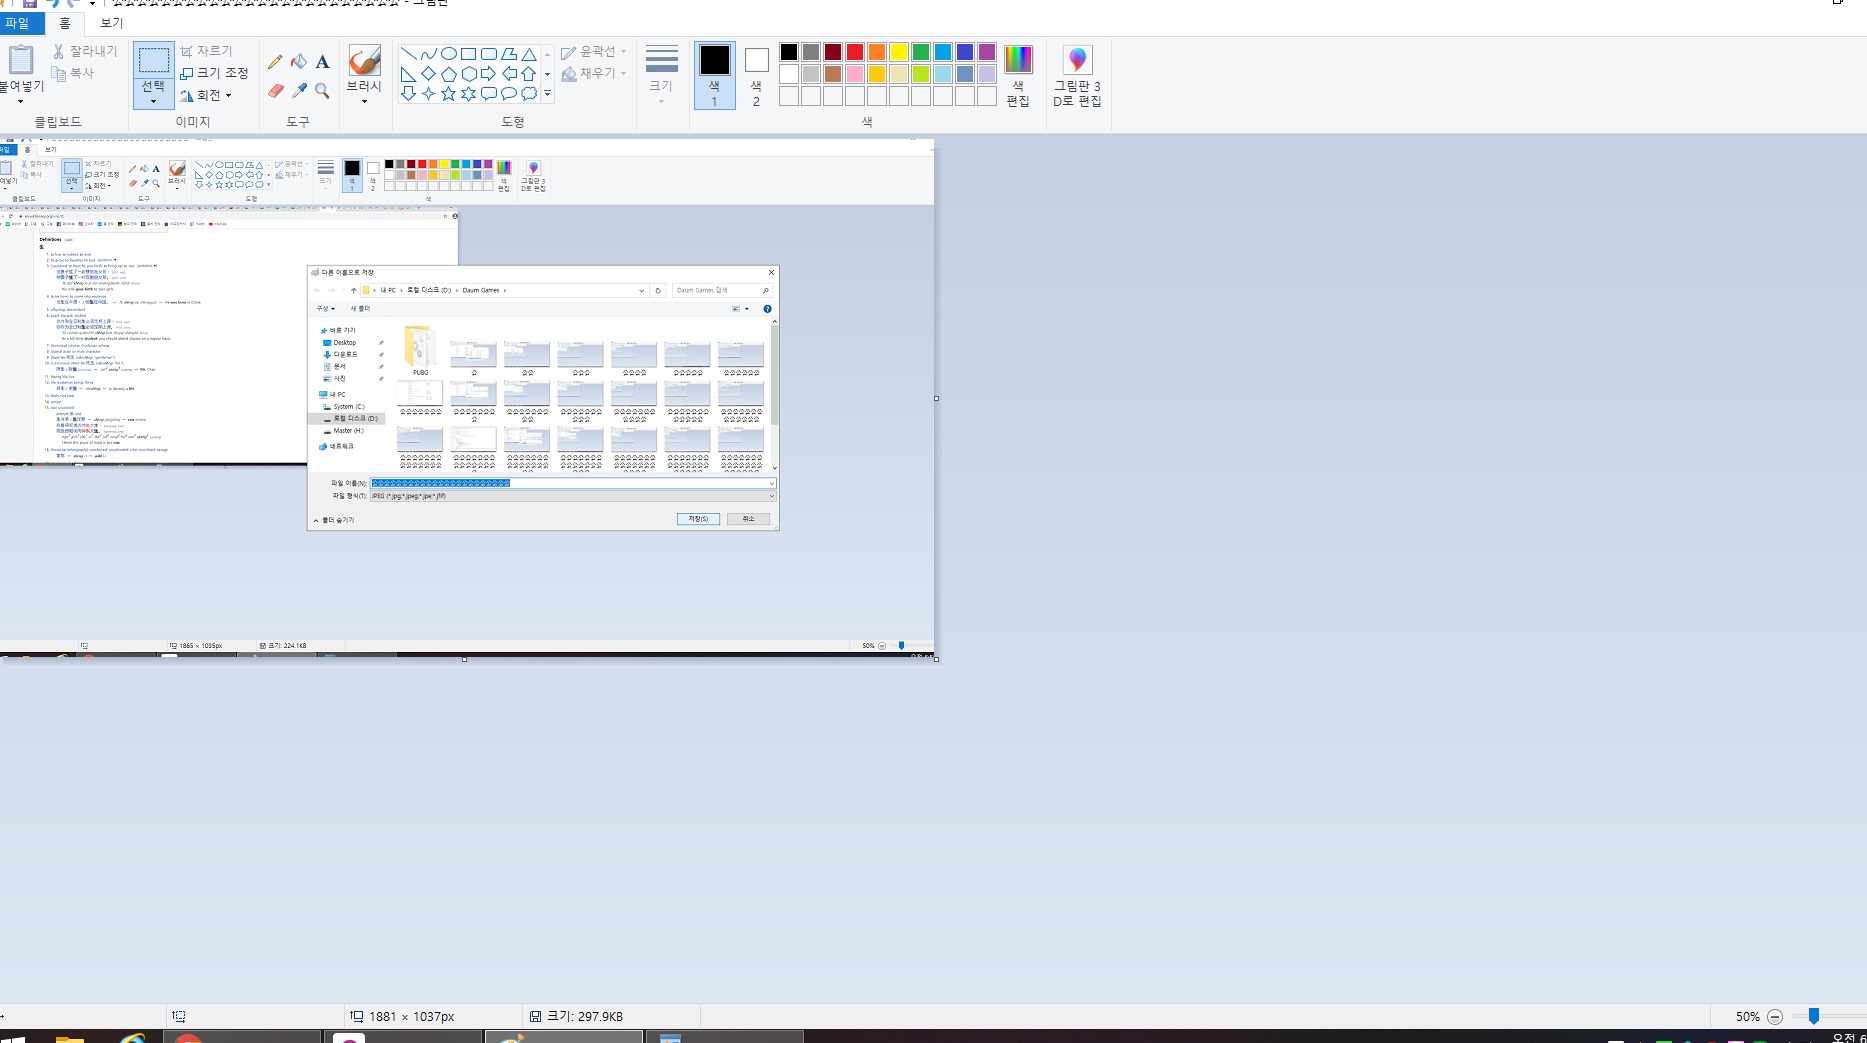Viewport: 1867px width, 1043px height.
Task: Select the Magnifier tool
Action: click(x=322, y=90)
